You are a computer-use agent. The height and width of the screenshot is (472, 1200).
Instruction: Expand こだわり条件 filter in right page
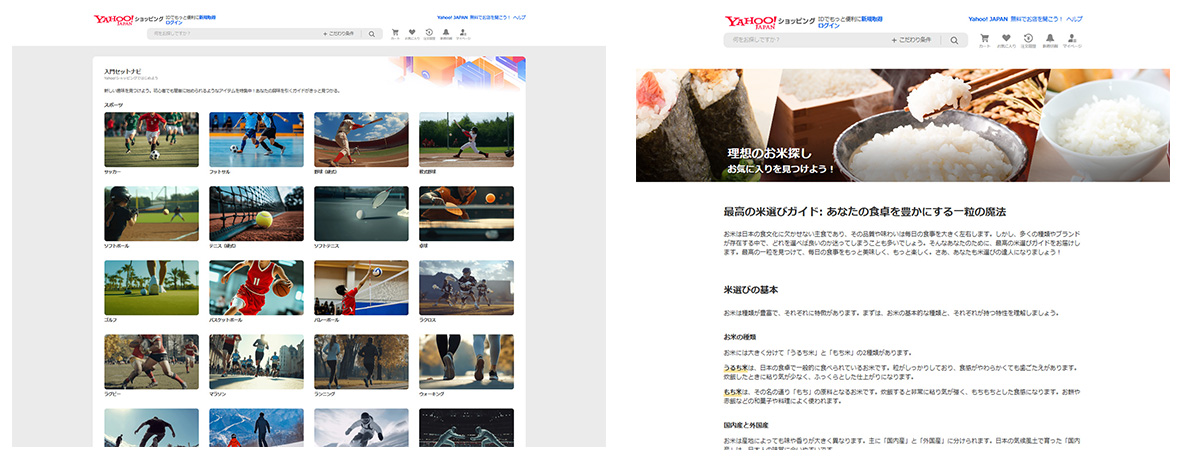point(911,40)
